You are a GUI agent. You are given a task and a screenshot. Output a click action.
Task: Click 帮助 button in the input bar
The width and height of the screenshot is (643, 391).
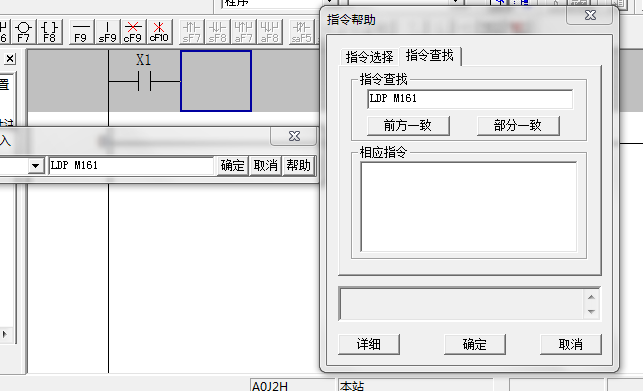[299, 166]
